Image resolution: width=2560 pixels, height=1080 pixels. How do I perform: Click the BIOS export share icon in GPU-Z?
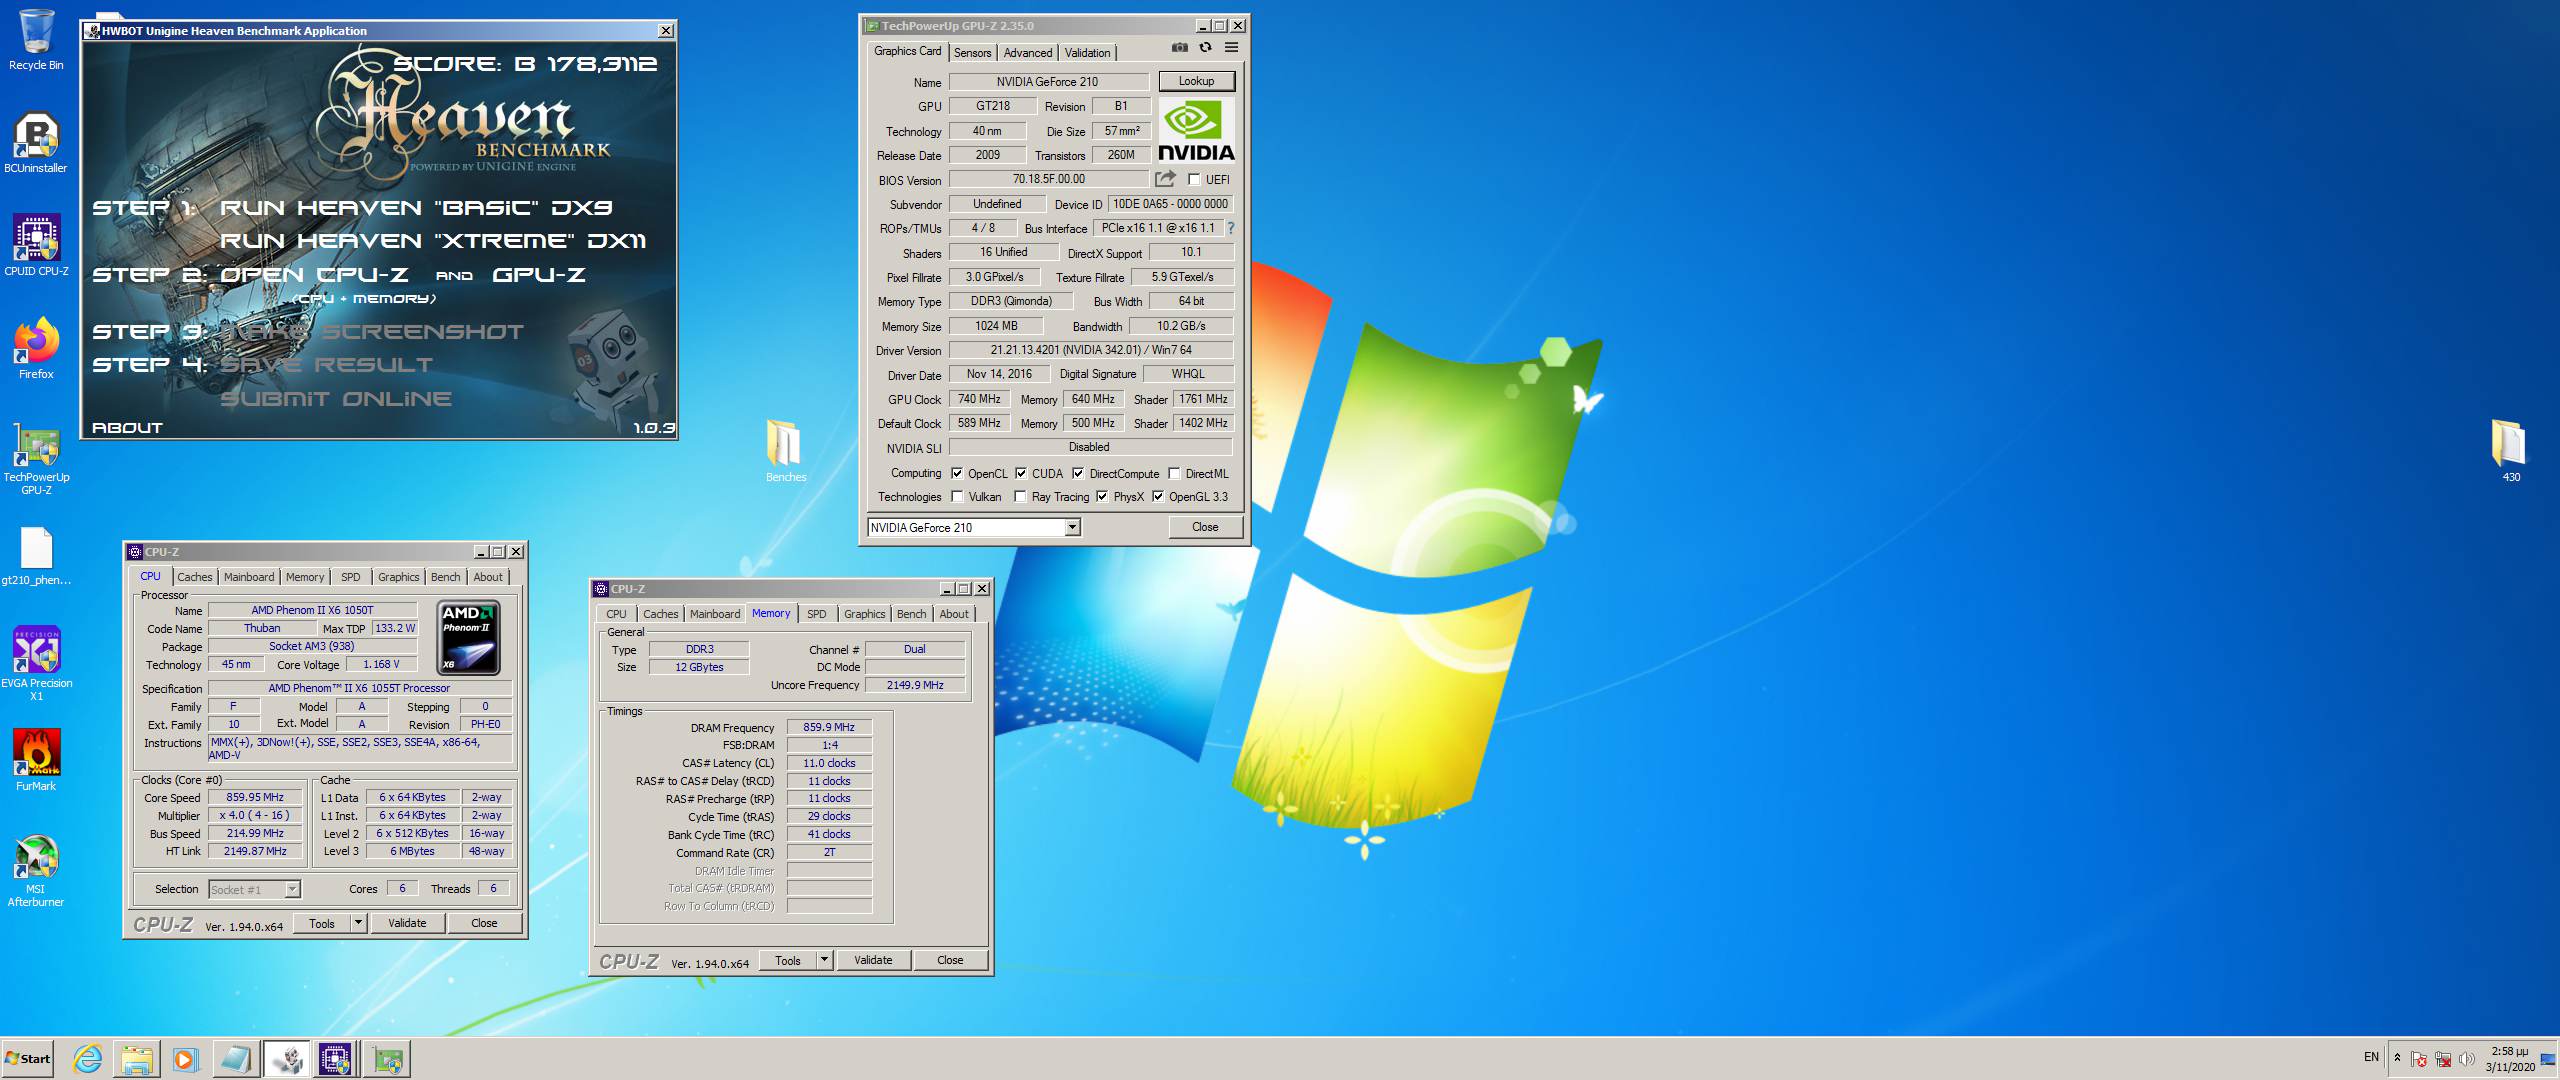click(1165, 179)
